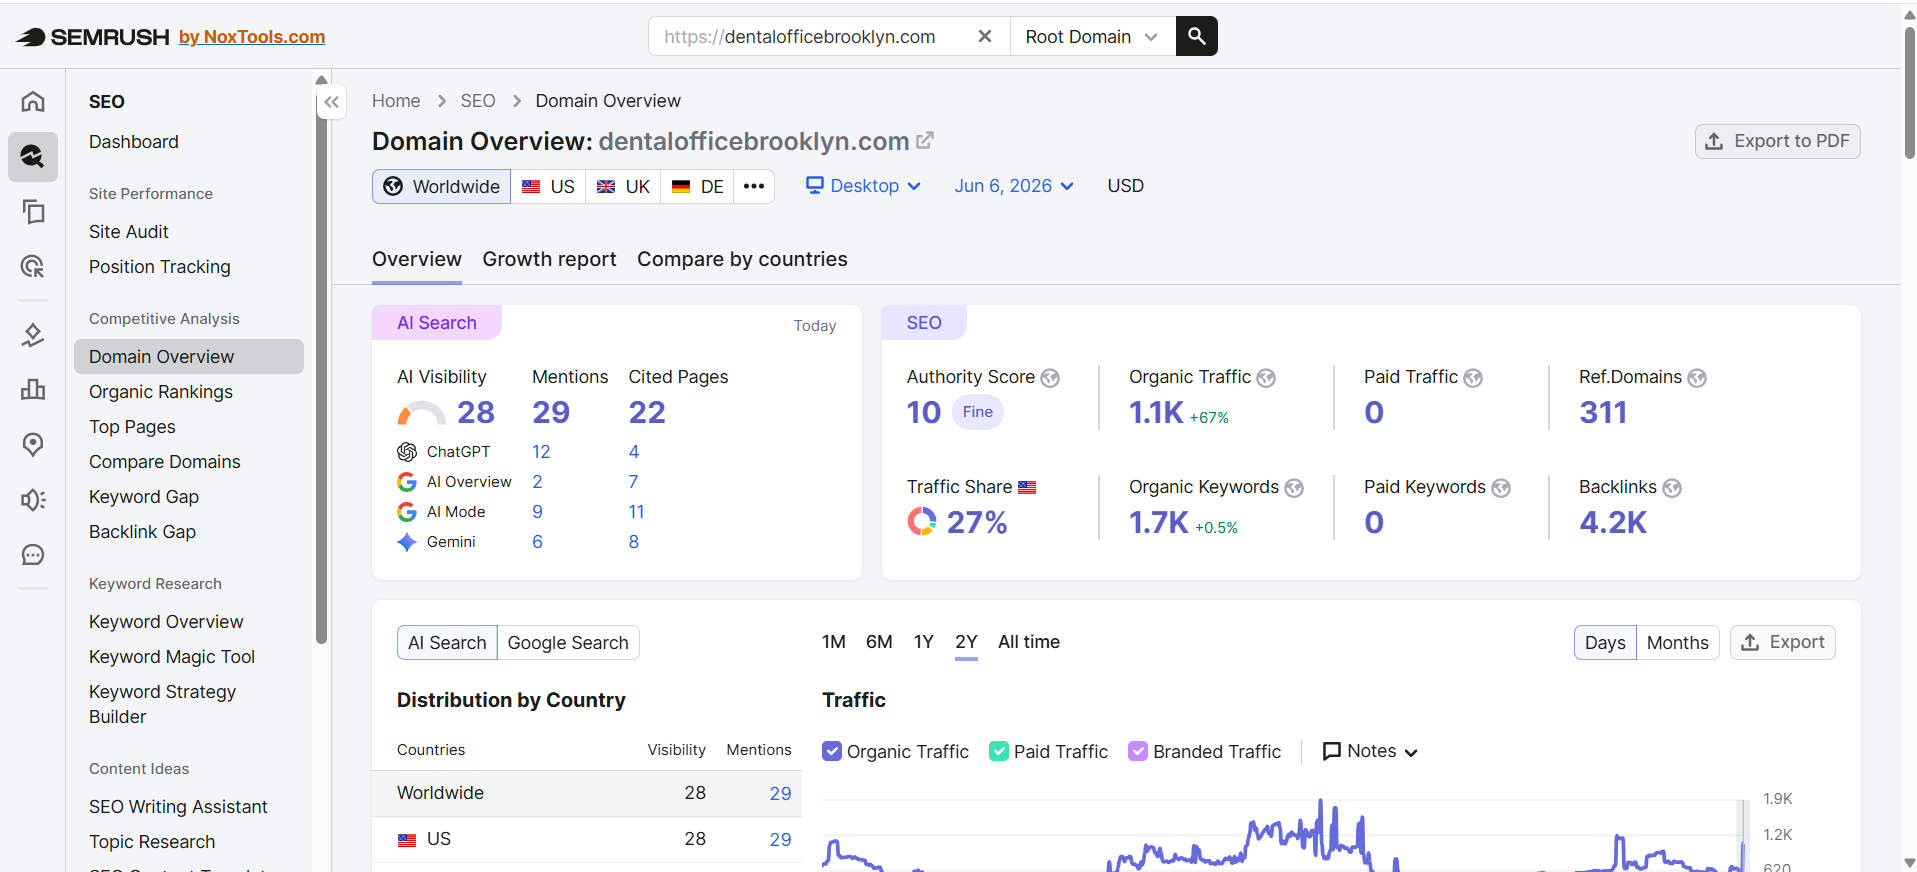Open Organic Rankings in sidebar
The width and height of the screenshot is (1917, 872).
click(x=161, y=392)
